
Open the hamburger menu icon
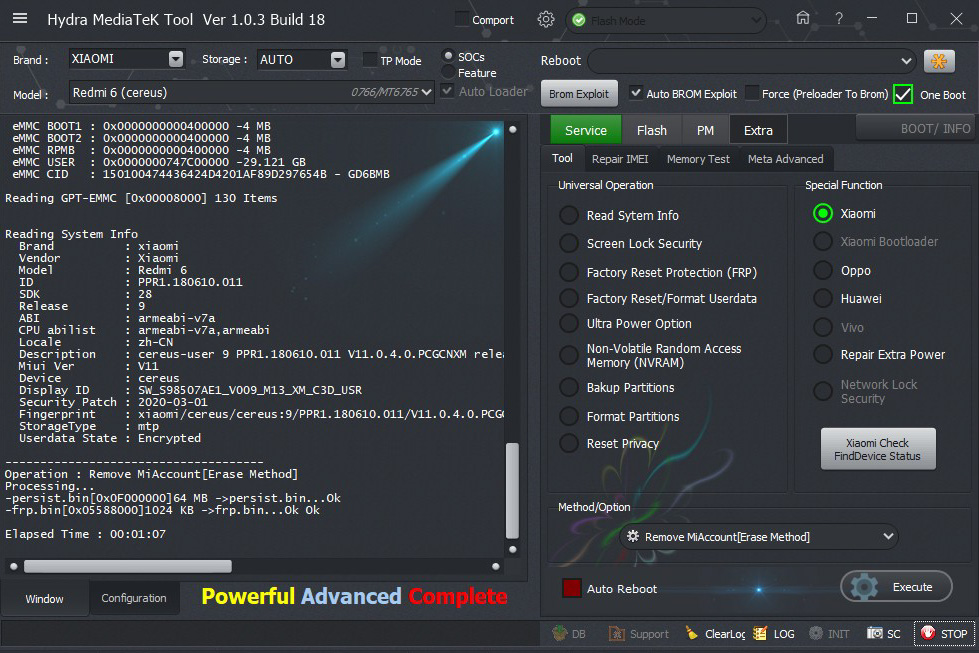click(20, 19)
